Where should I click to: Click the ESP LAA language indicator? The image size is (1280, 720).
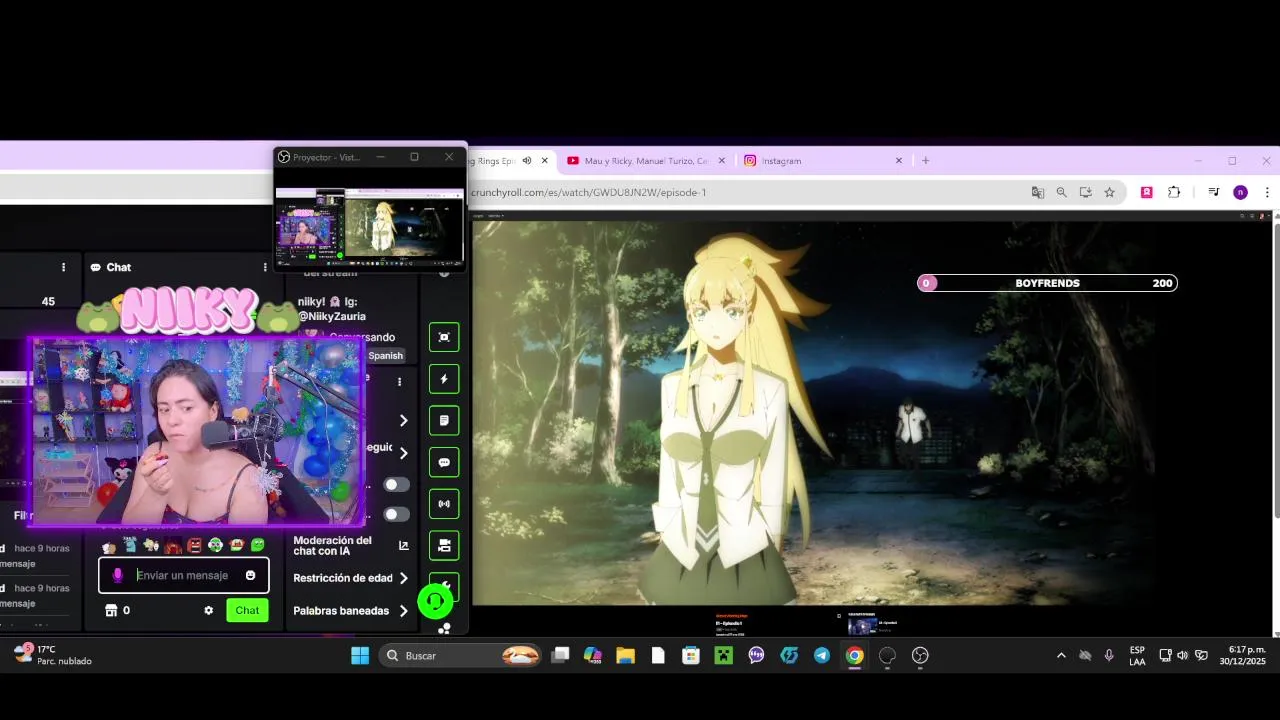tap(1137, 655)
